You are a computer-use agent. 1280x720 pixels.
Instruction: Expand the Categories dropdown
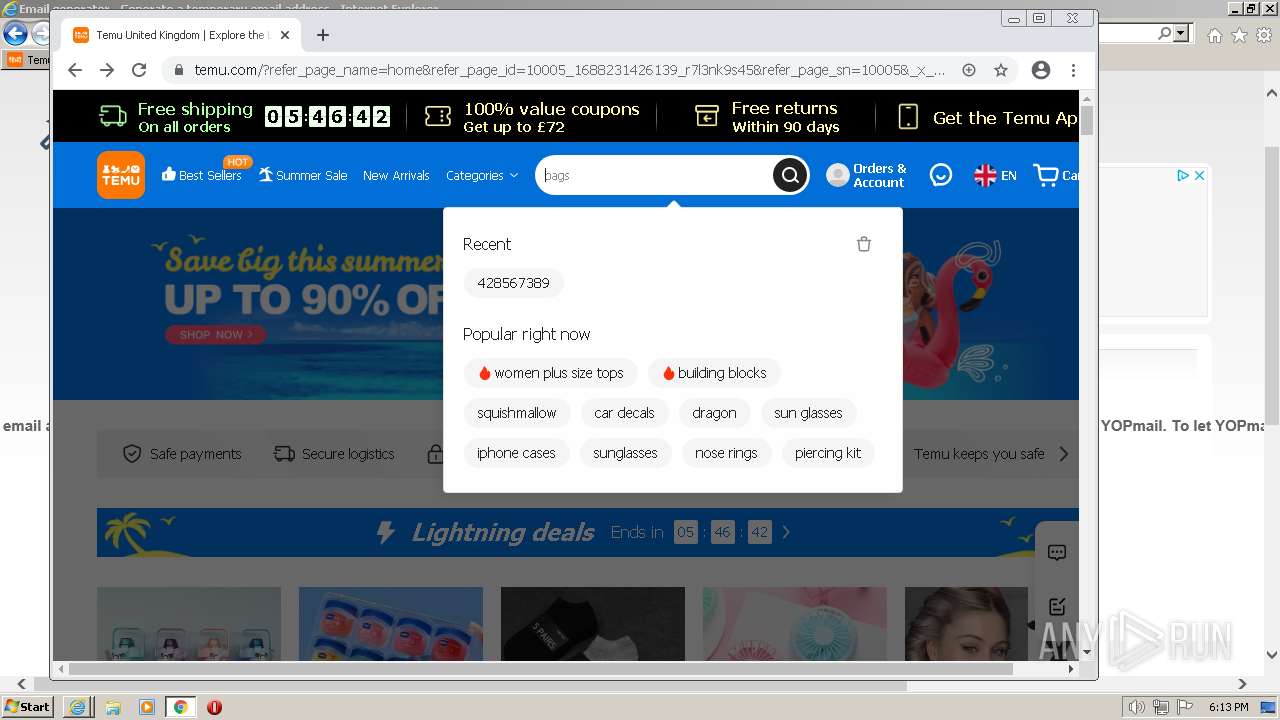[482, 175]
